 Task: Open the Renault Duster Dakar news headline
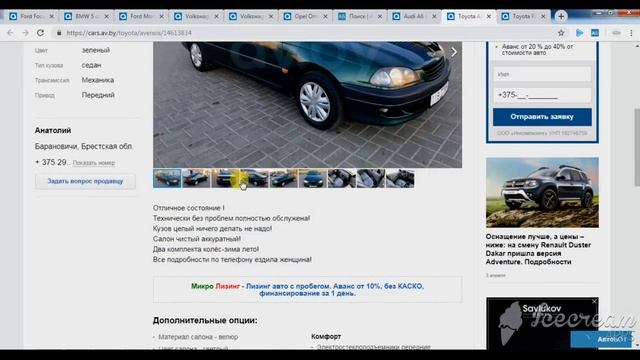[x=538, y=249]
